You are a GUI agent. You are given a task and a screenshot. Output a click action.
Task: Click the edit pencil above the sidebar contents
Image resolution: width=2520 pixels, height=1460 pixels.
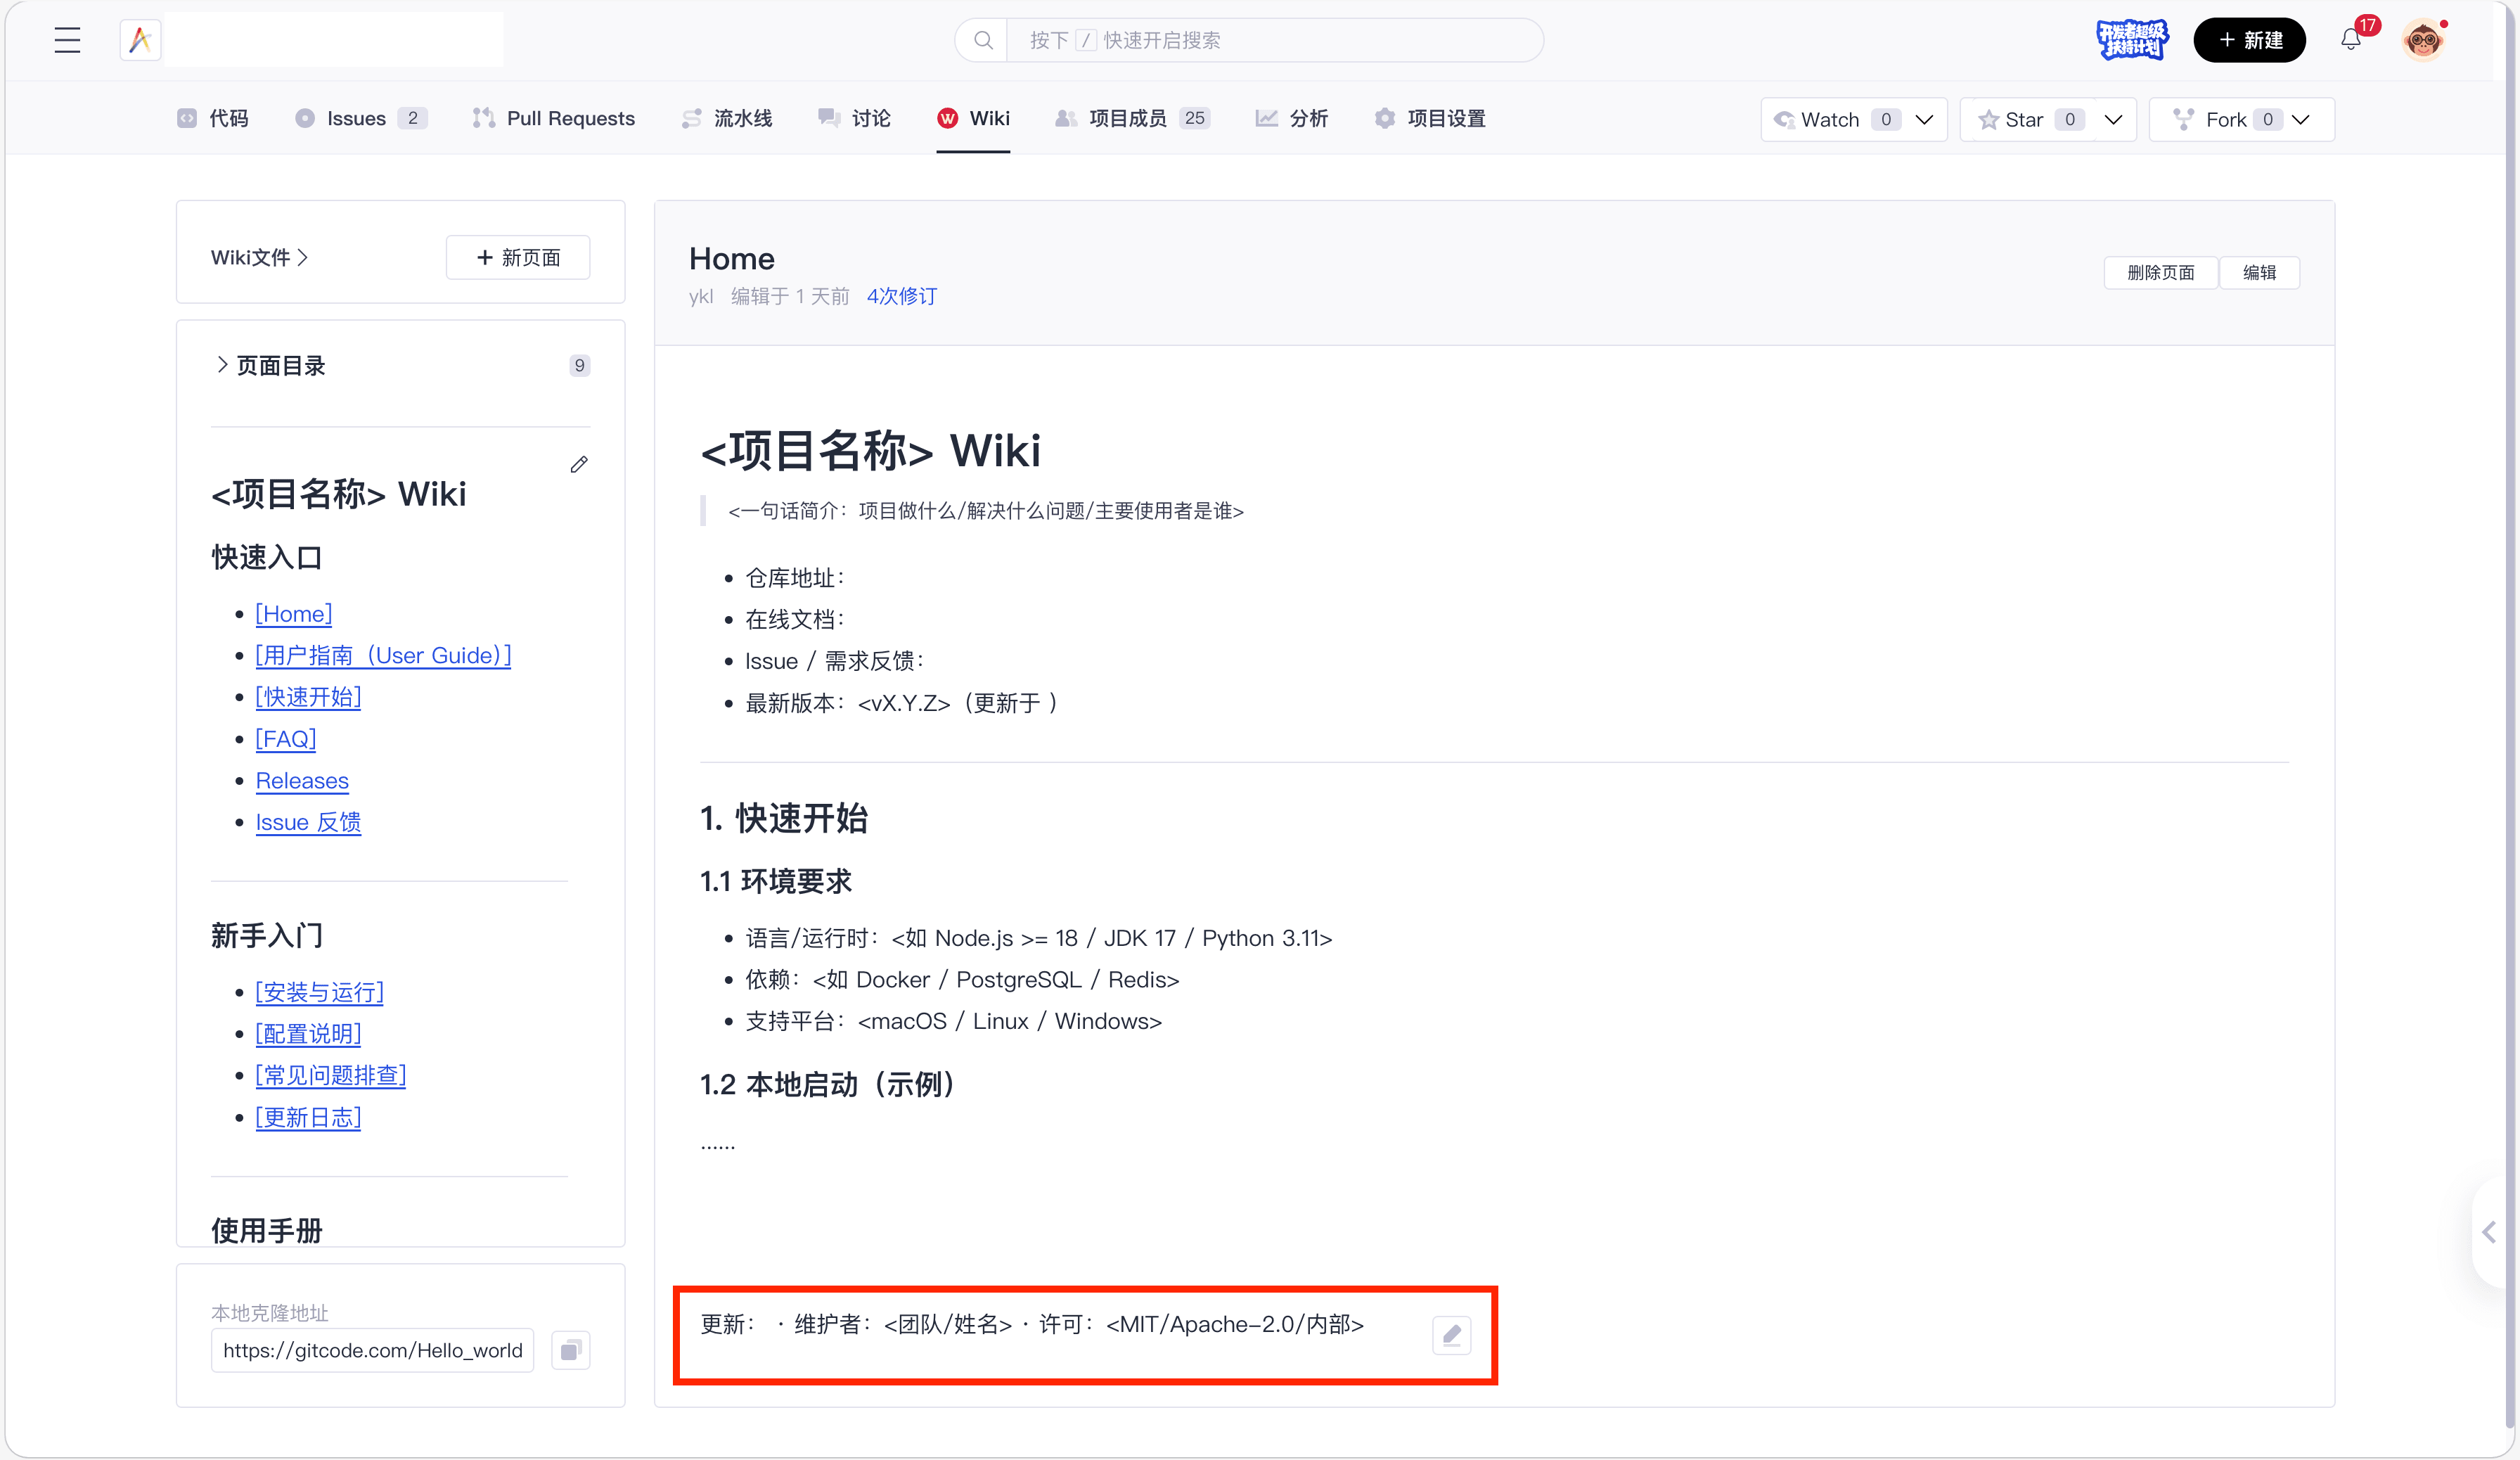pyautogui.click(x=579, y=464)
